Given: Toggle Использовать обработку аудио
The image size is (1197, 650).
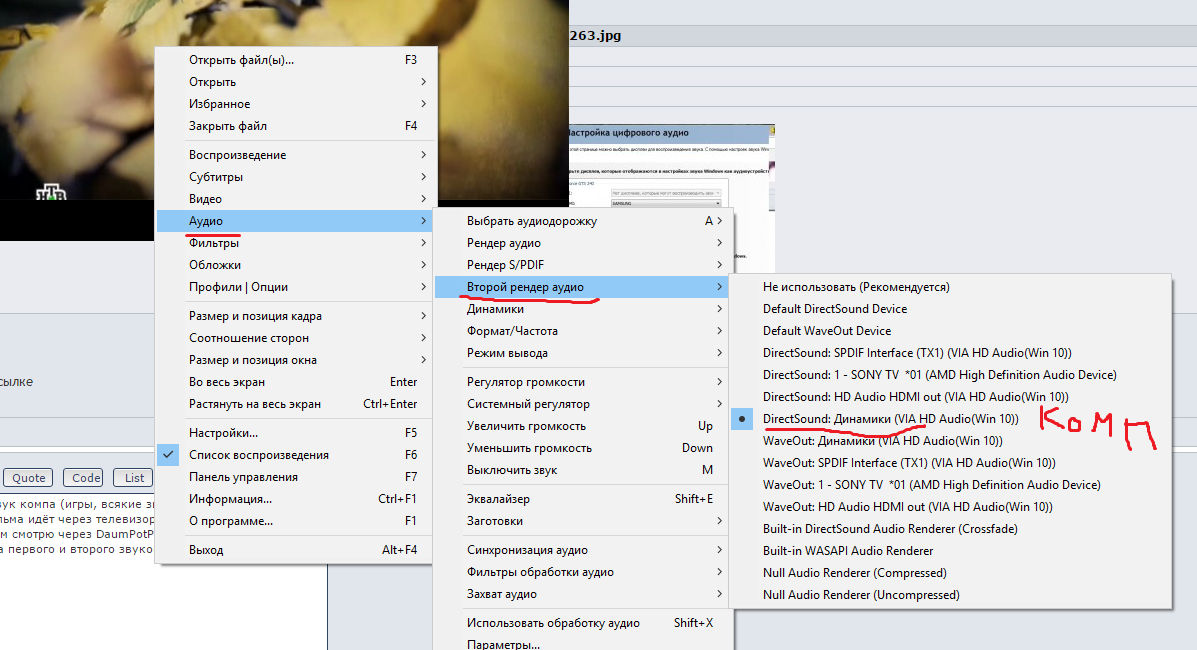Looking at the screenshot, I should 582,623.
